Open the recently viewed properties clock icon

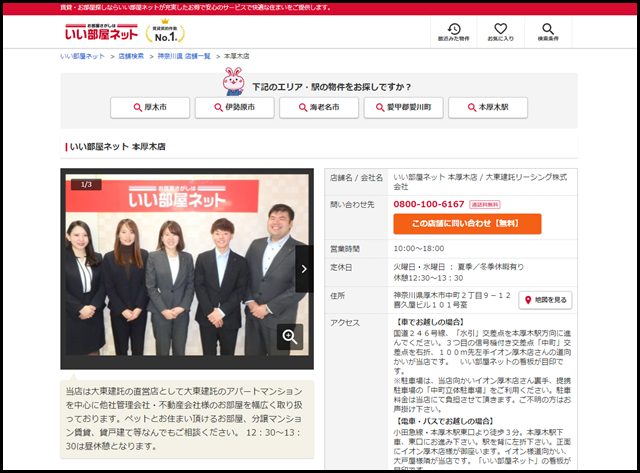(x=453, y=32)
